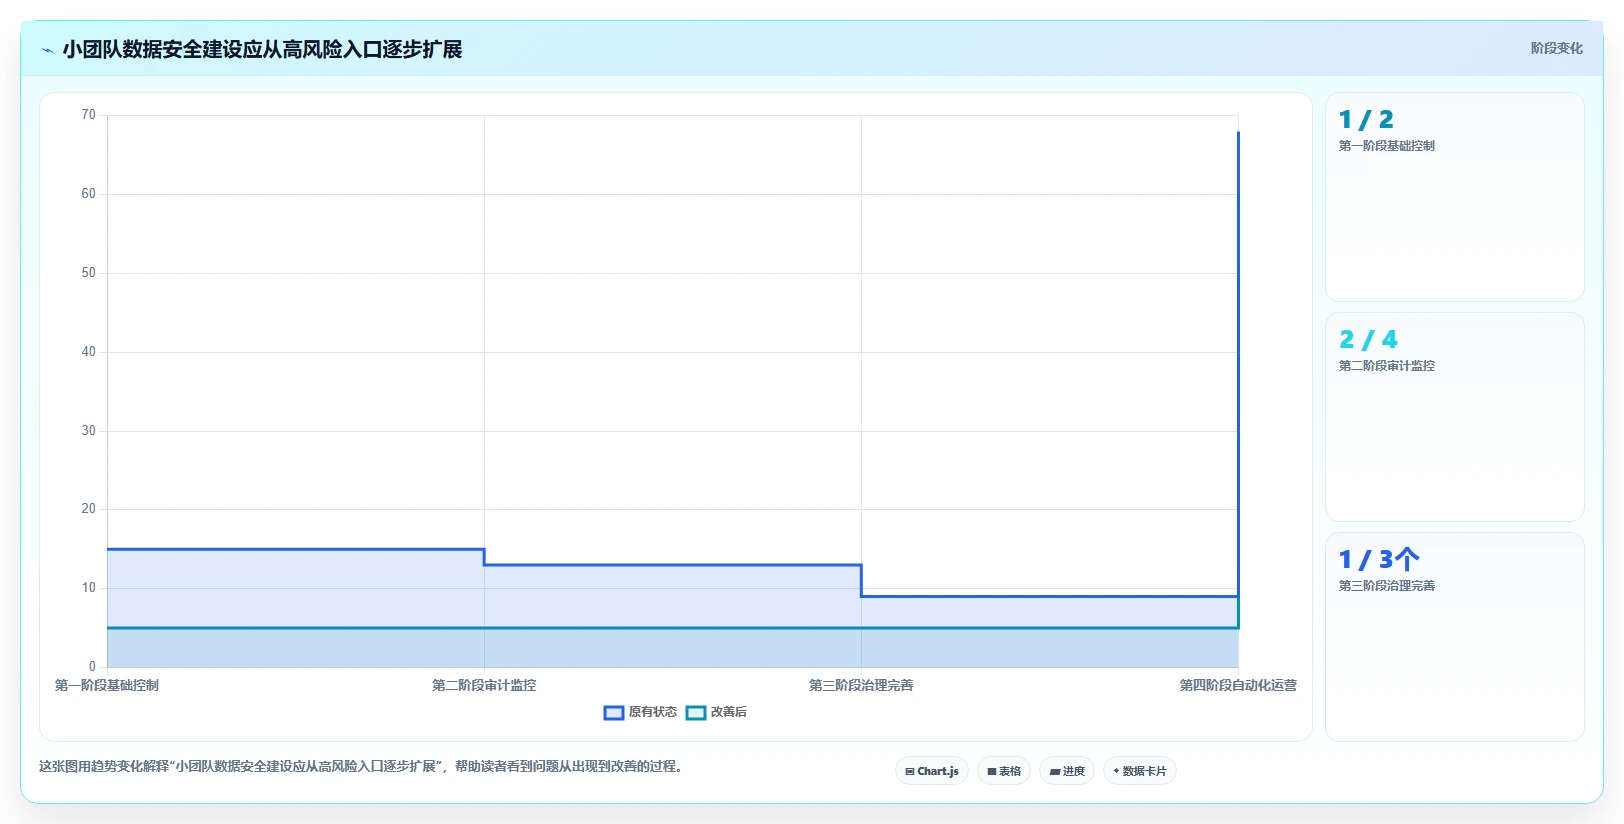Select the 1 / 3个 value in the third card
This screenshot has height=824, width=1624.
pyautogui.click(x=1379, y=560)
